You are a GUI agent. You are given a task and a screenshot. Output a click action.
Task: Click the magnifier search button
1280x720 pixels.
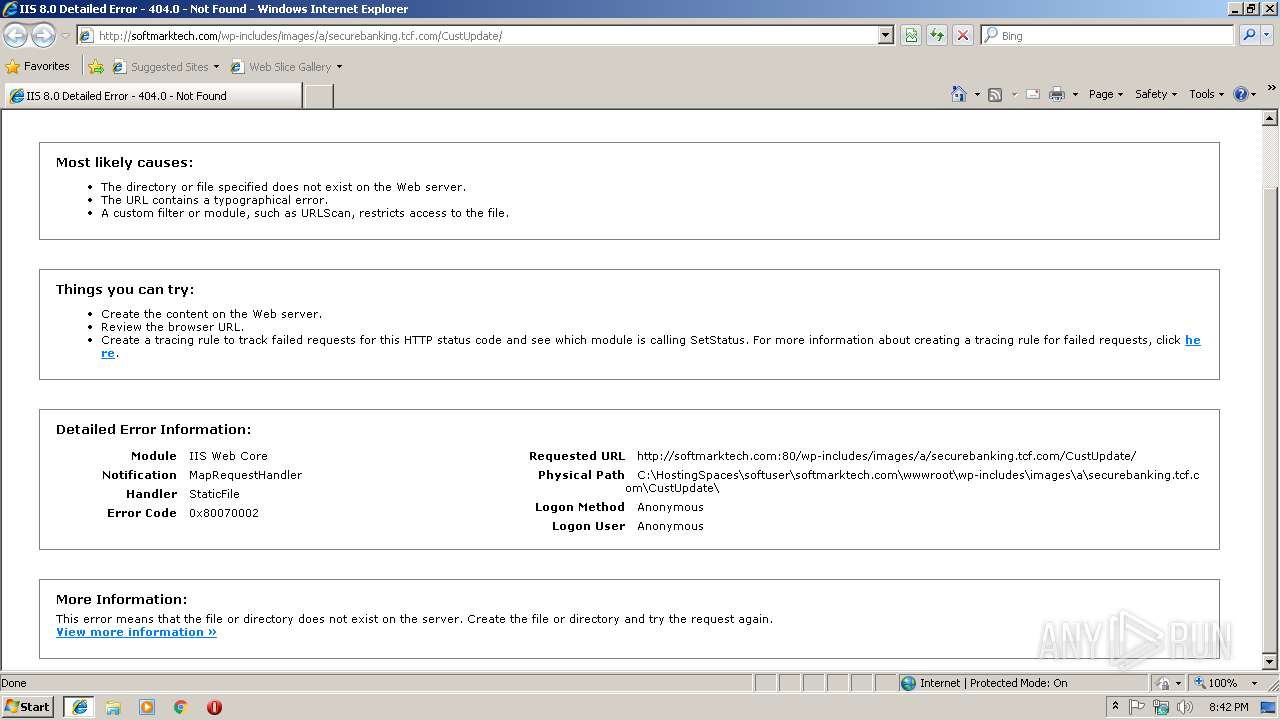point(1248,36)
